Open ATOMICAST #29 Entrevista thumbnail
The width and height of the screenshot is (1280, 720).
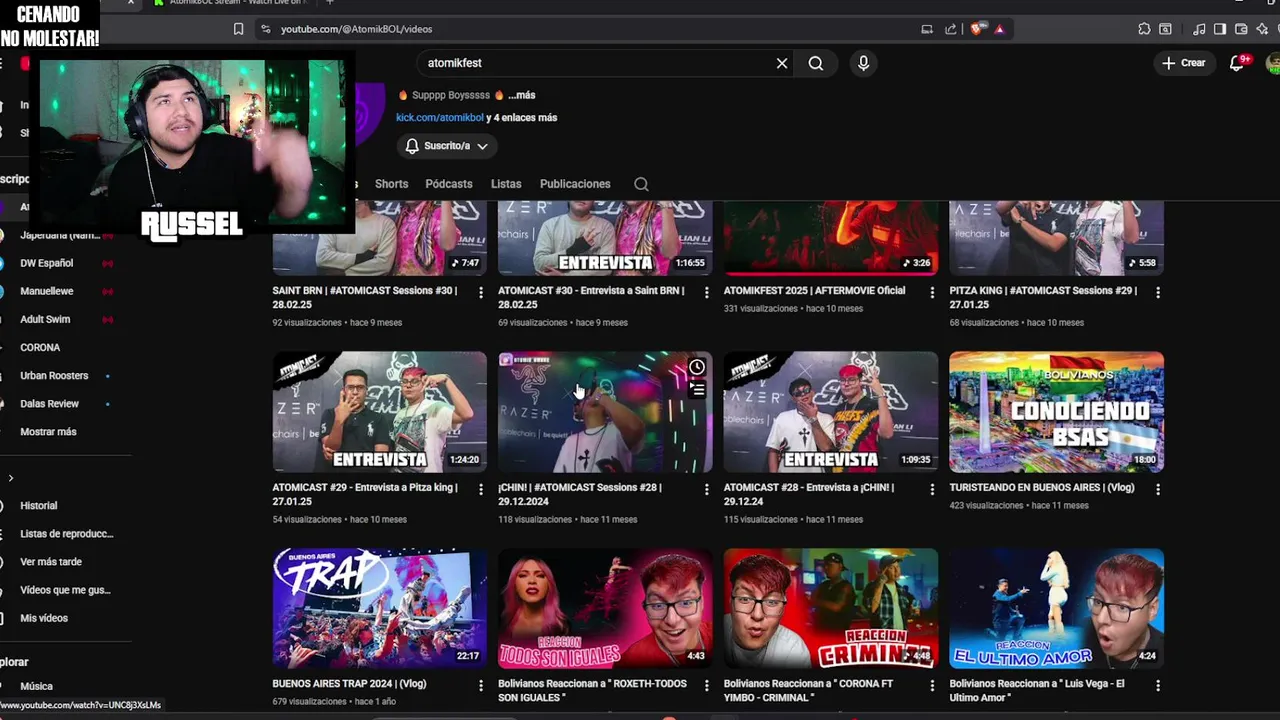379,411
